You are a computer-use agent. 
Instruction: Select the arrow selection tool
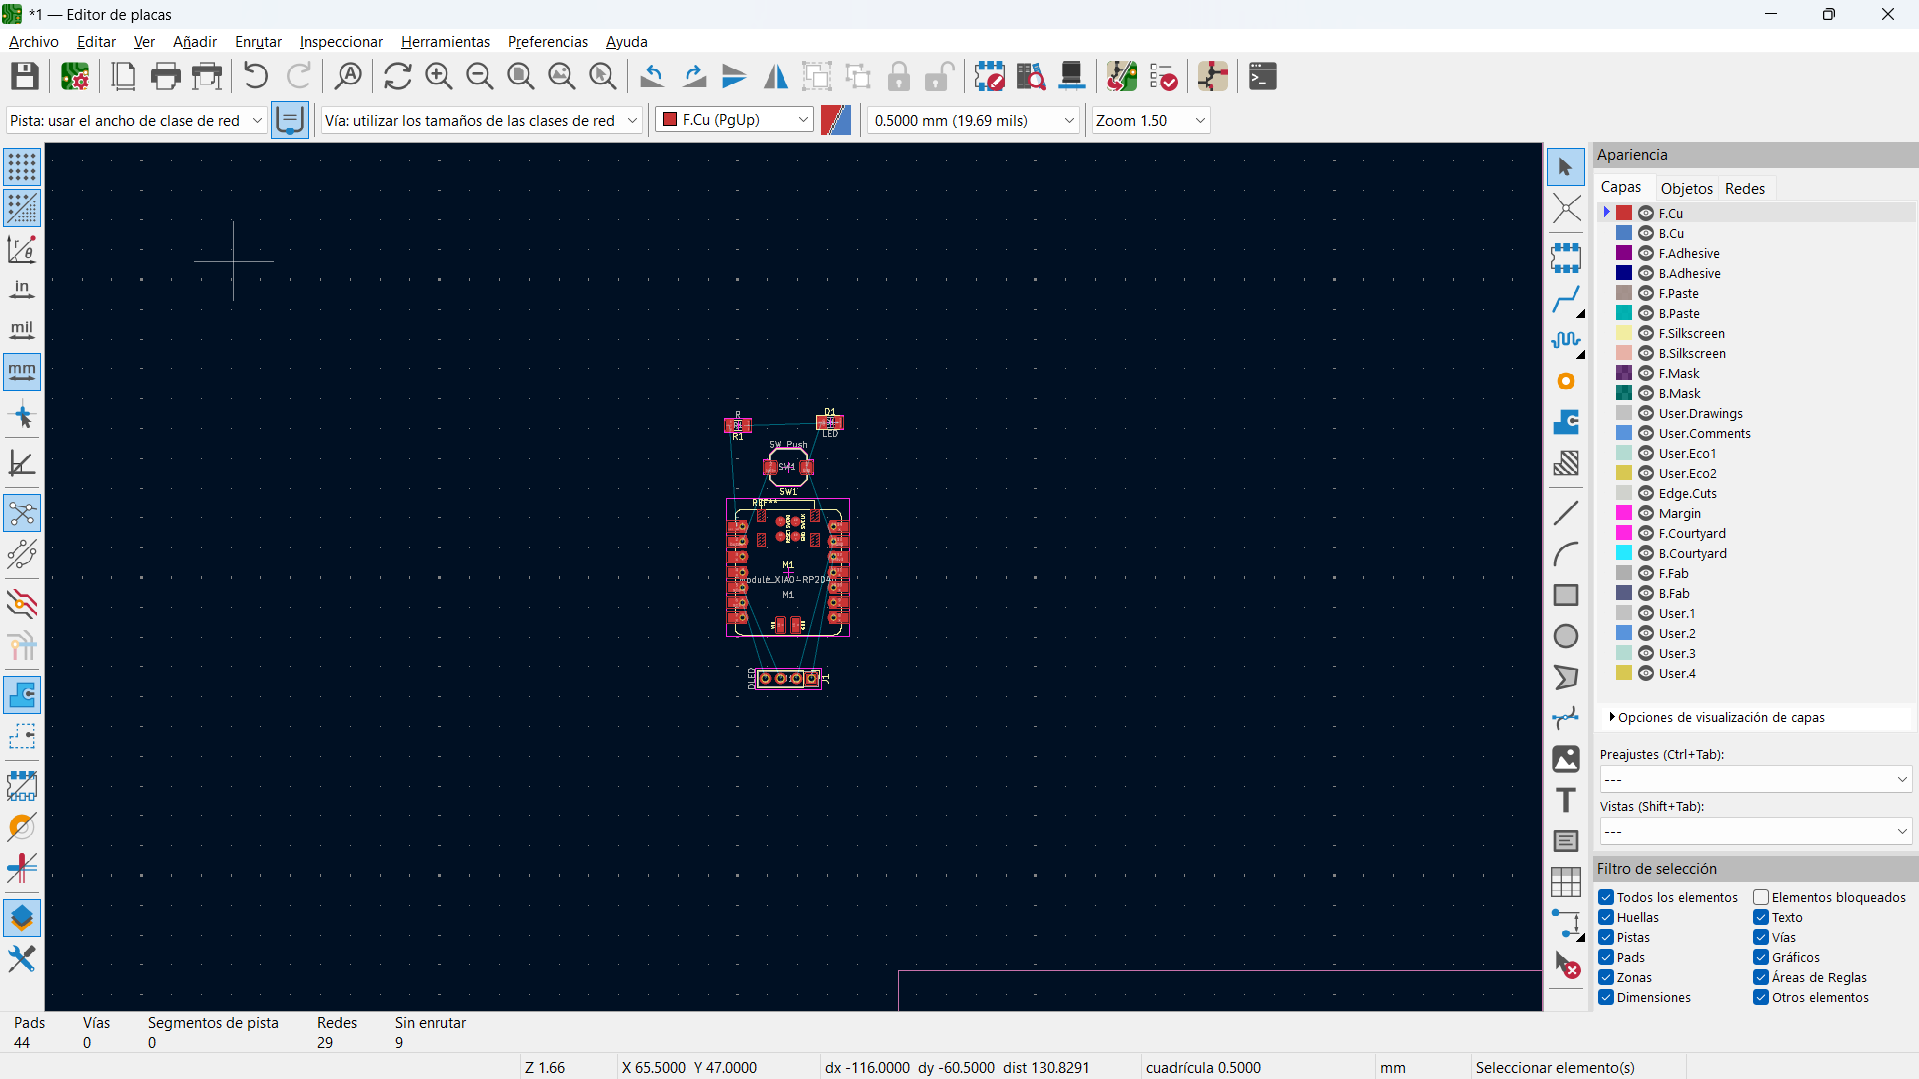1566,167
